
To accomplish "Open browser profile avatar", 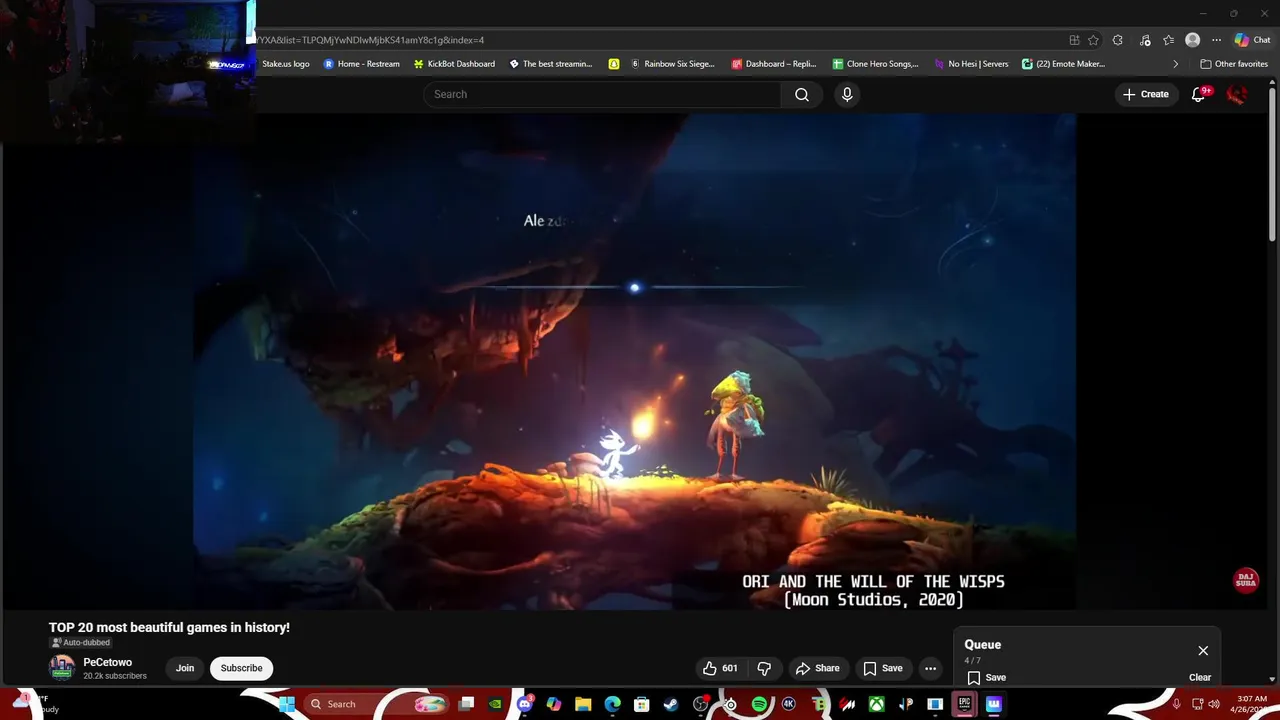I will coord(1192,40).
